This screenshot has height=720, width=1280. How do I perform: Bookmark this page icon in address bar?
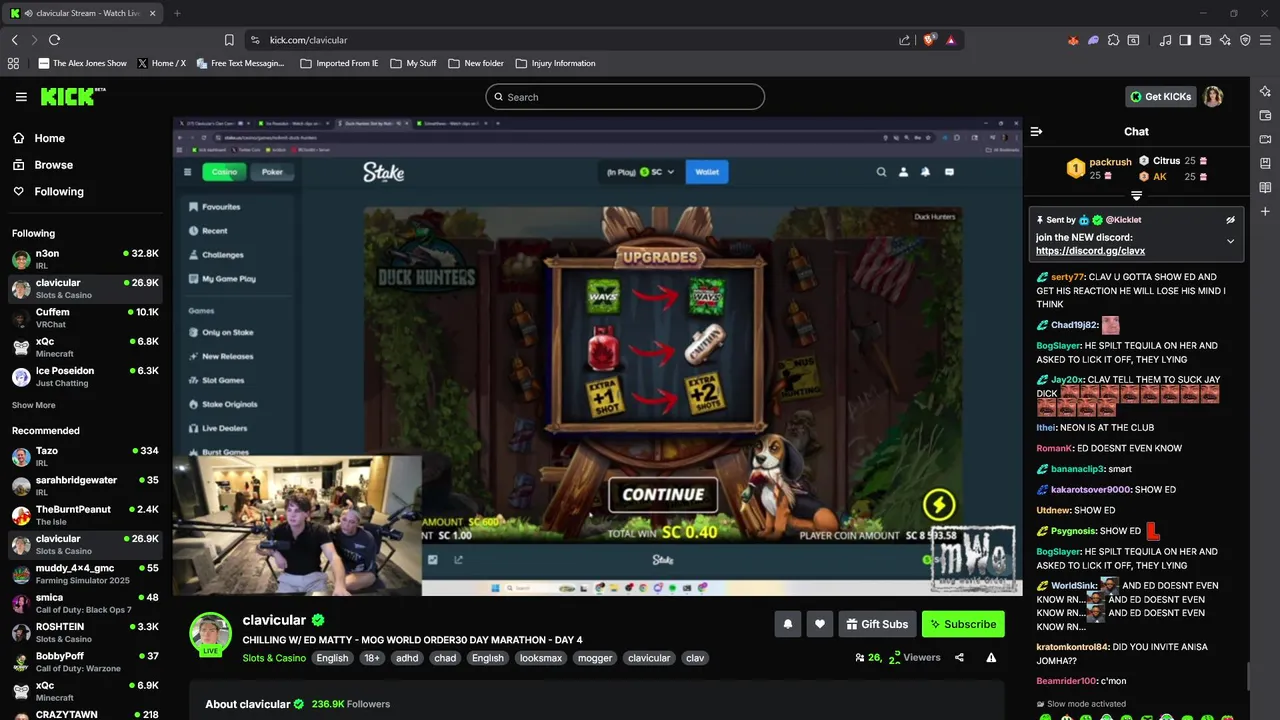(x=229, y=40)
